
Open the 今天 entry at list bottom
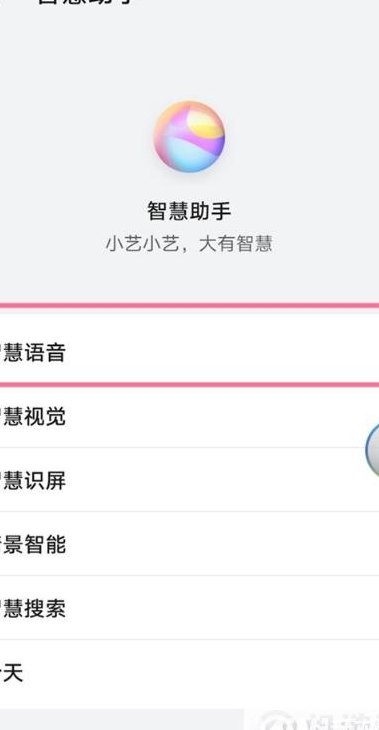coord(190,674)
